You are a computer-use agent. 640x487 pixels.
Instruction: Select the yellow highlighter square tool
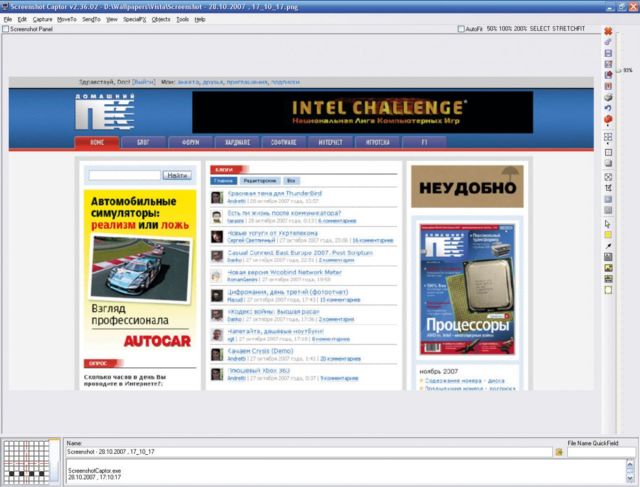[x=608, y=235]
